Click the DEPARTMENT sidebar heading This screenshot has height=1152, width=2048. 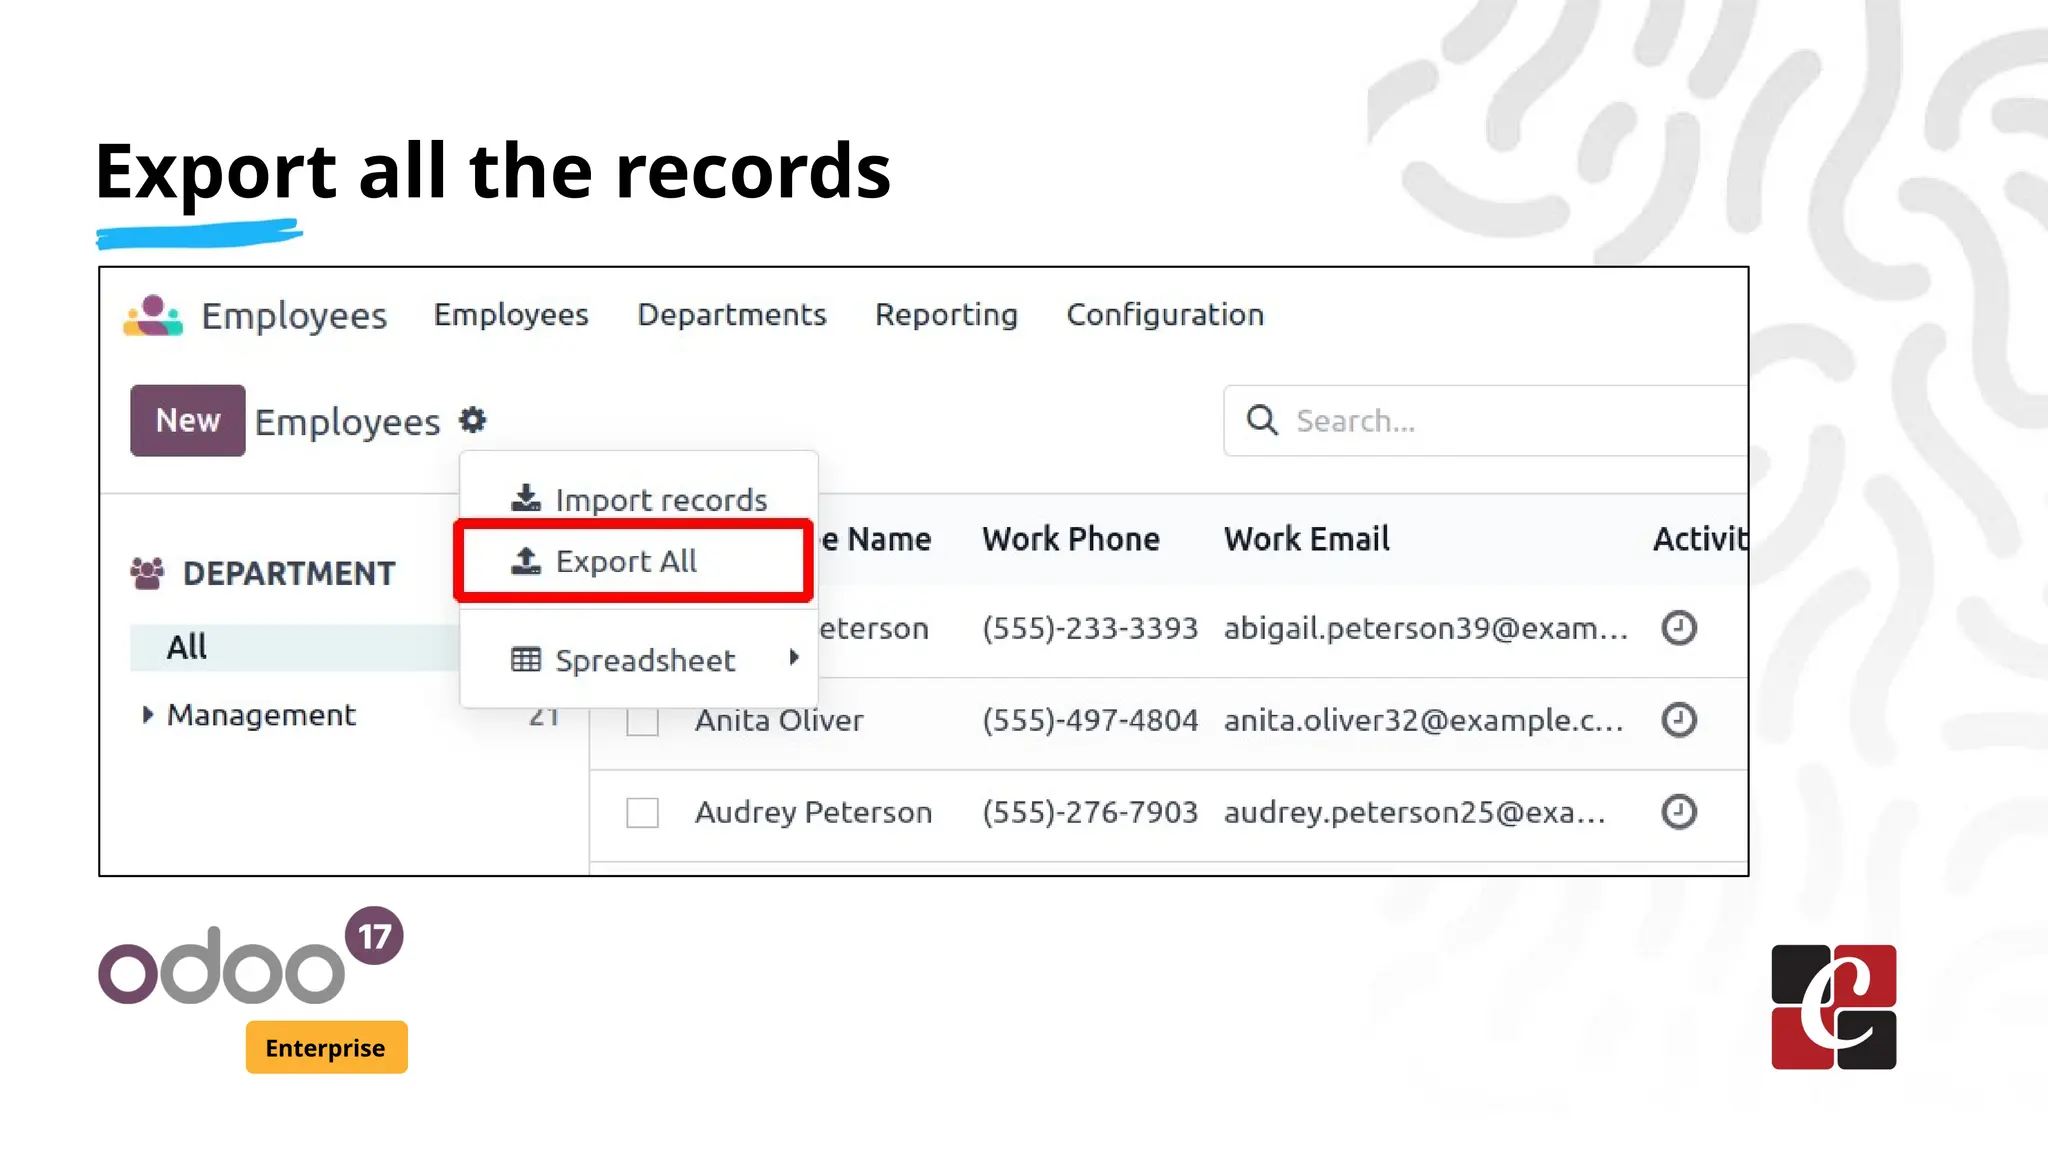[x=289, y=573]
